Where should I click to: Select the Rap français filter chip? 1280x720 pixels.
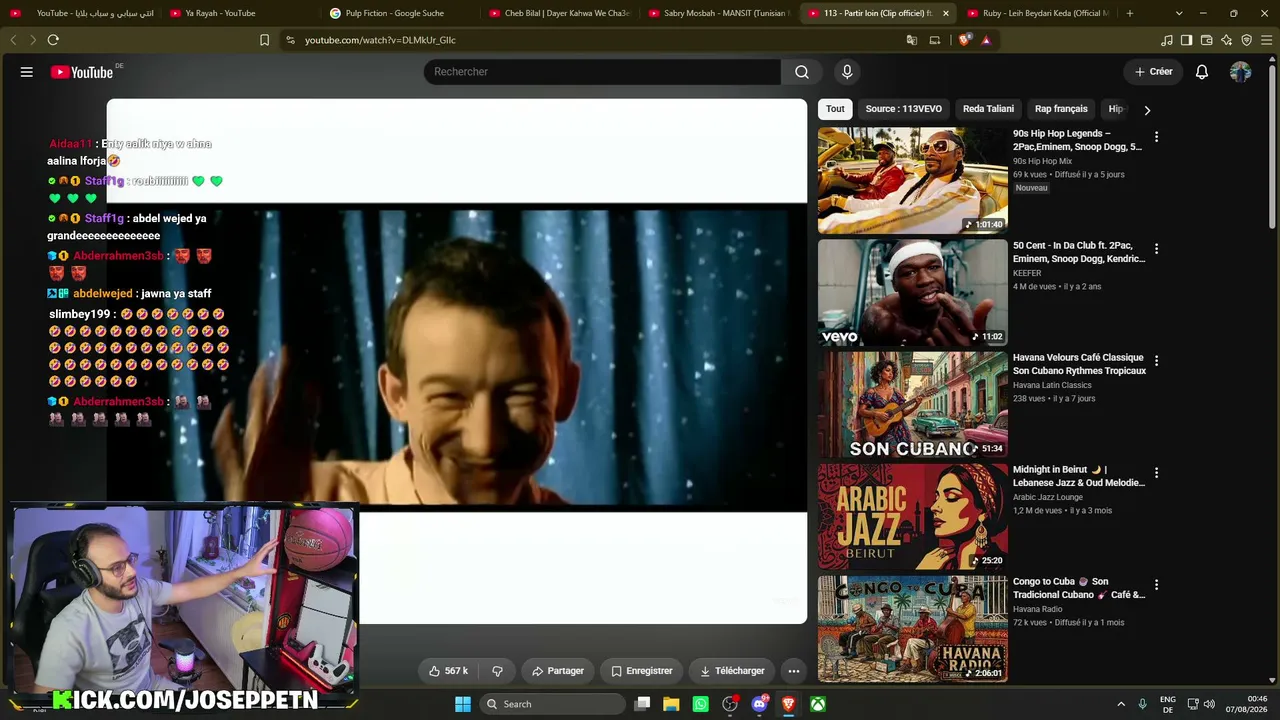tap(1061, 109)
